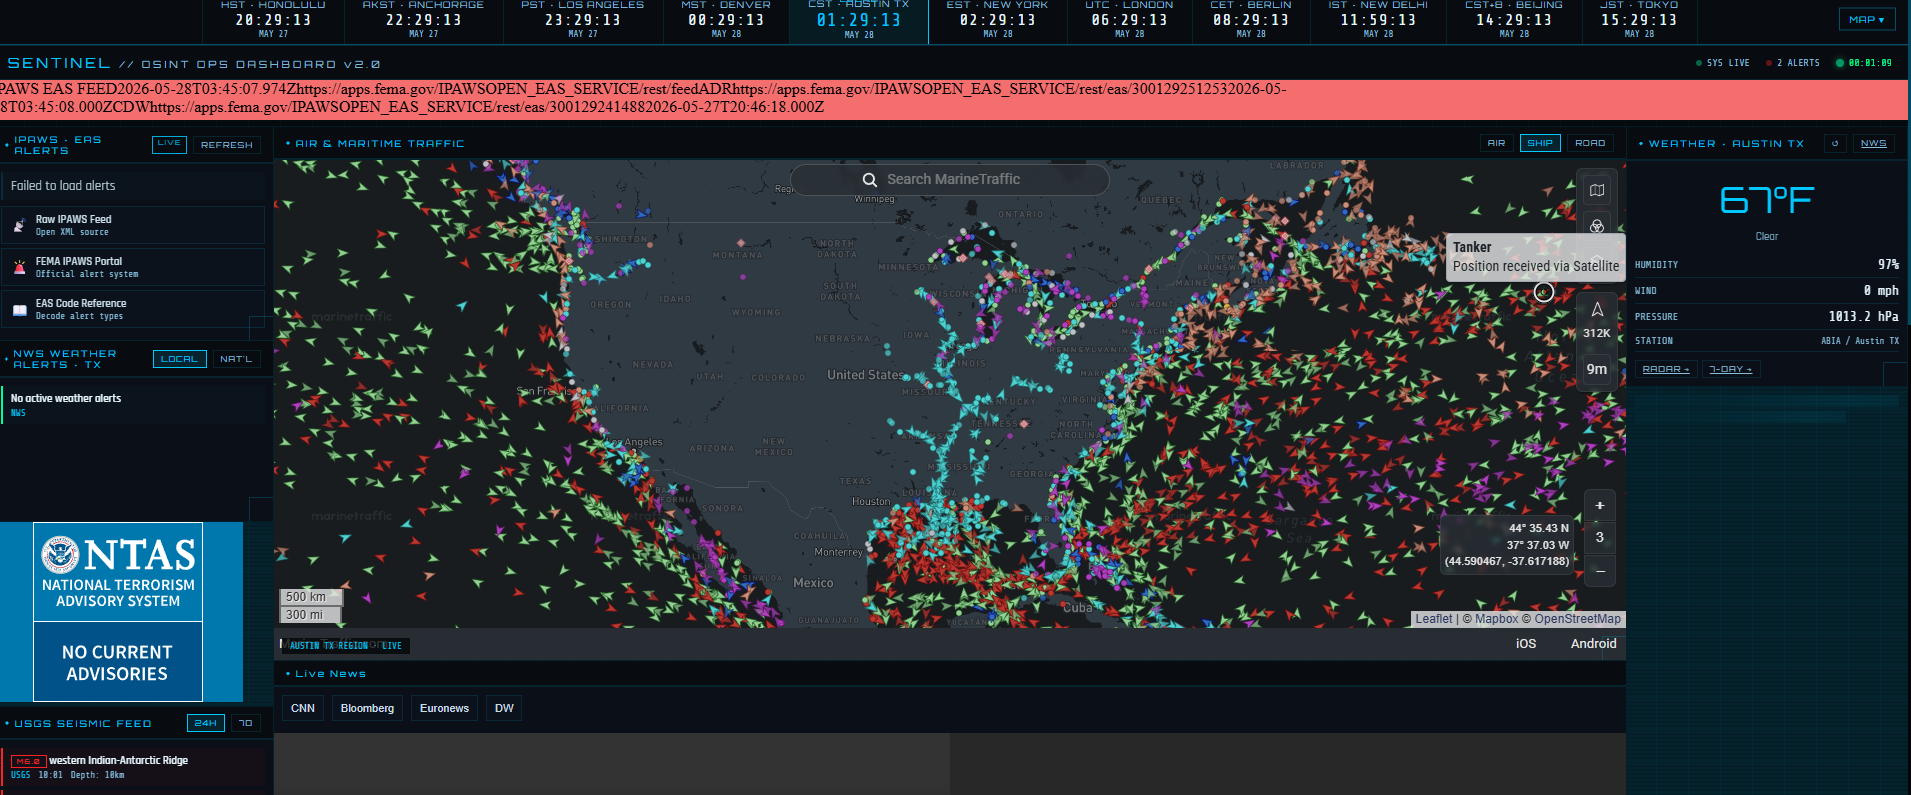Image resolution: width=1911 pixels, height=795 pixels.
Task: Select the Euronews live news channel
Action: [444, 708]
